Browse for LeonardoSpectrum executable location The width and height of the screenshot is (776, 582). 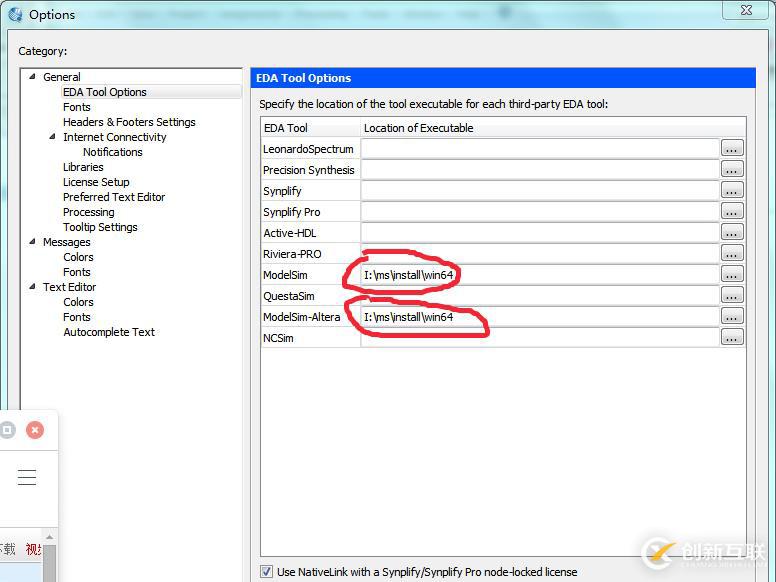click(732, 148)
